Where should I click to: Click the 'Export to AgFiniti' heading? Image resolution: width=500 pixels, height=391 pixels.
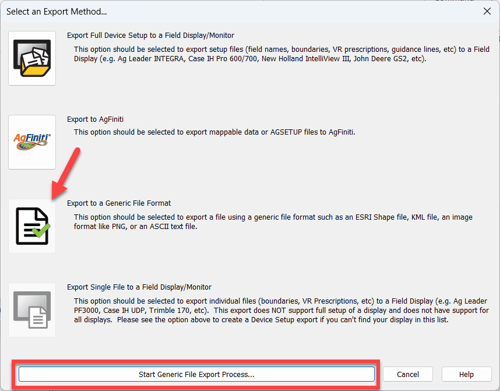click(95, 119)
